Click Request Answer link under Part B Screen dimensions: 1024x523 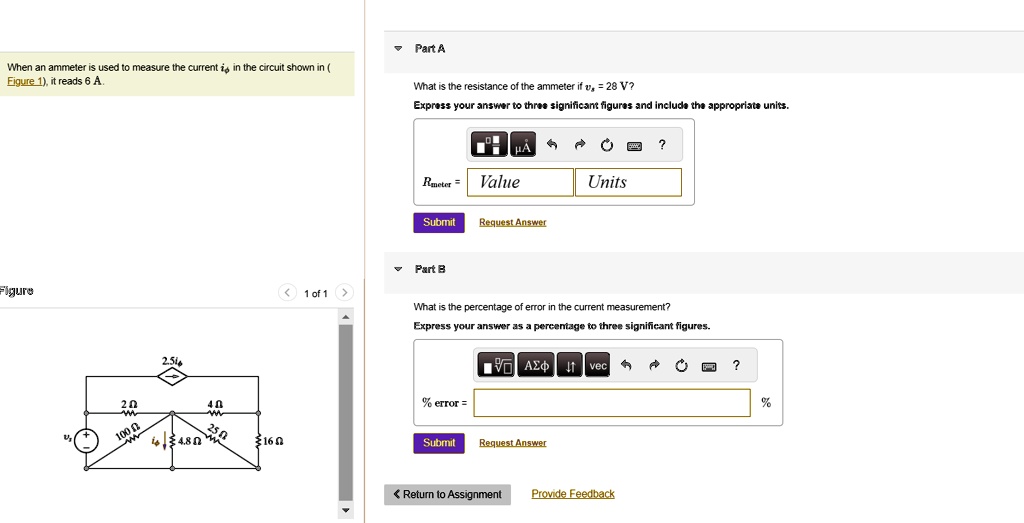512,443
